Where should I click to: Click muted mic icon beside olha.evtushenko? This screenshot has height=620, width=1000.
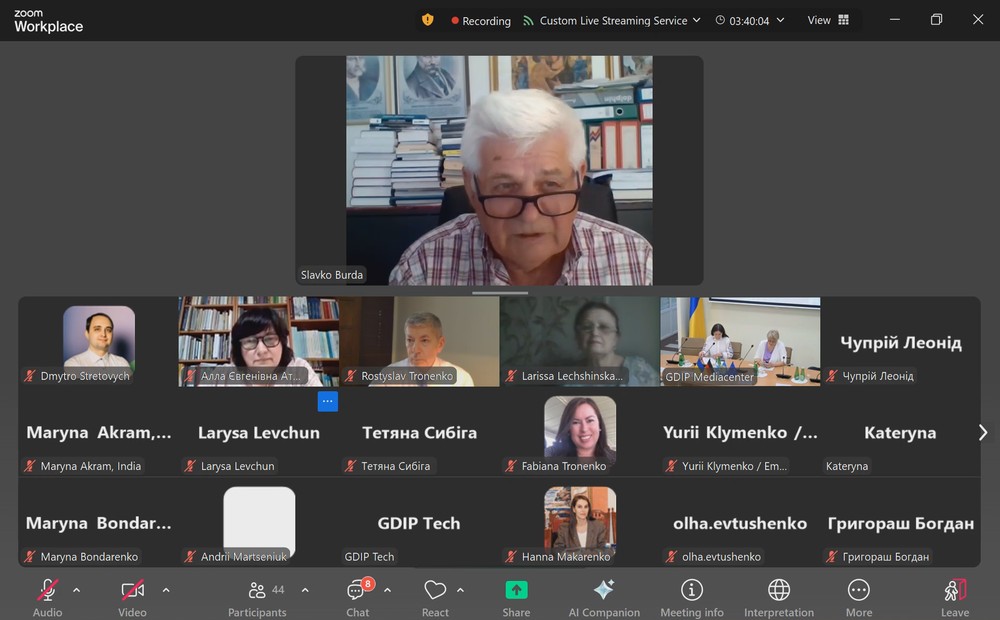(x=672, y=556)
